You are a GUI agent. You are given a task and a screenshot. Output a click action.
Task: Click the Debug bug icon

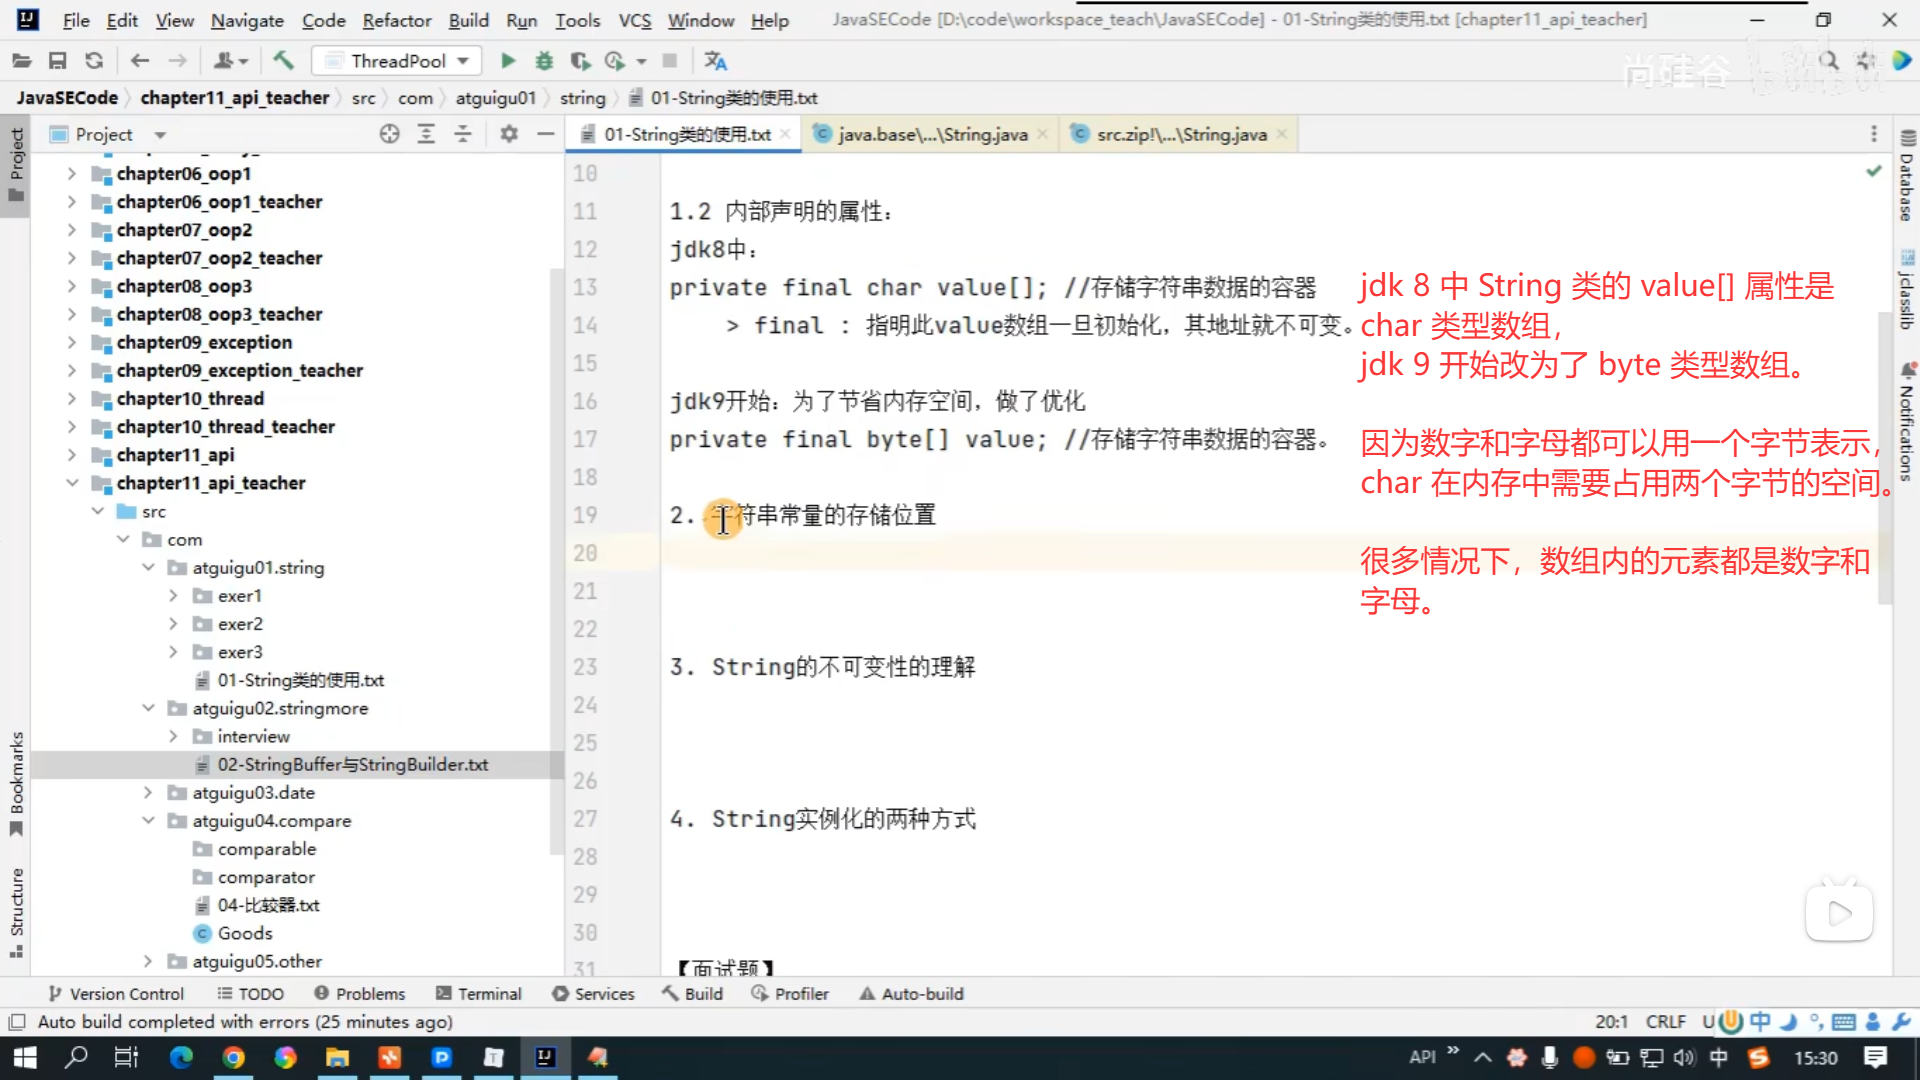pyautogui.click(x=544, y=61)
